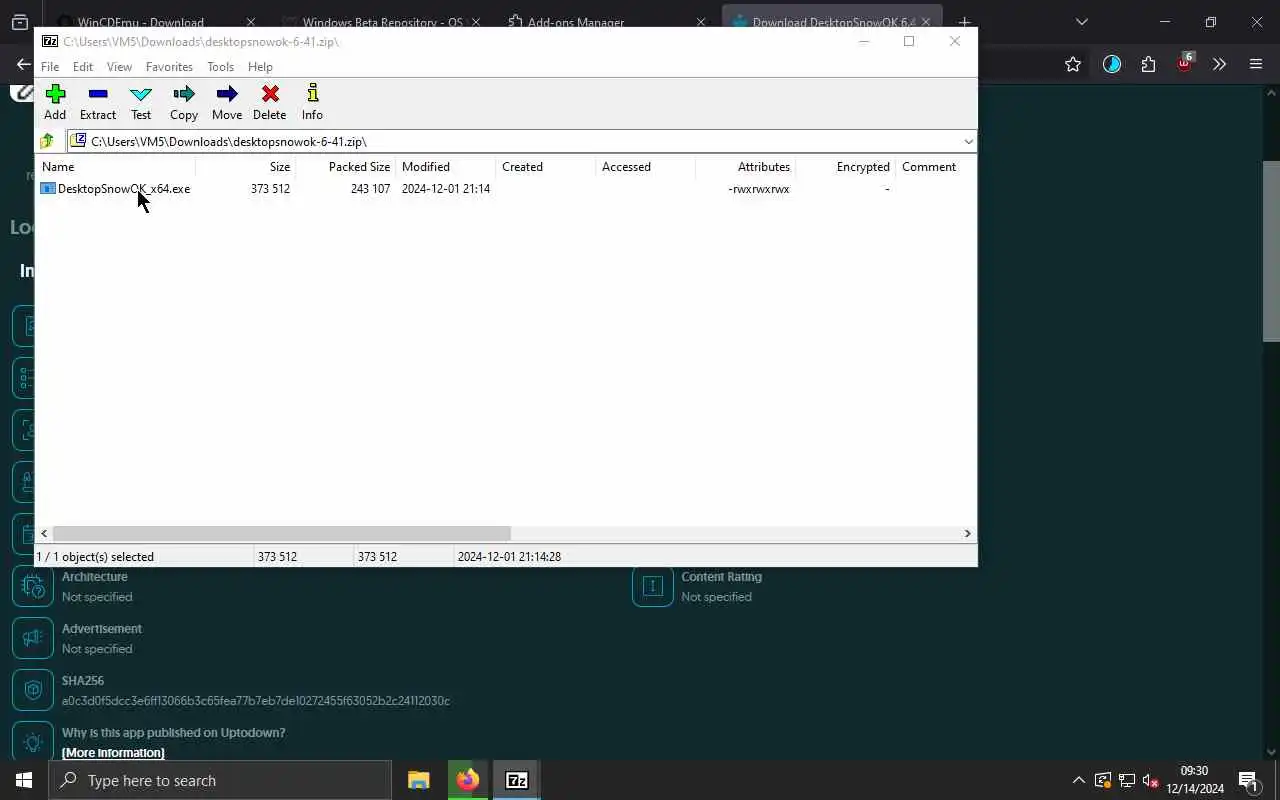The width and height of the screenshot is (1280, 800).
Task: Click the 373 512 size cell
Action: coord(270,189)
